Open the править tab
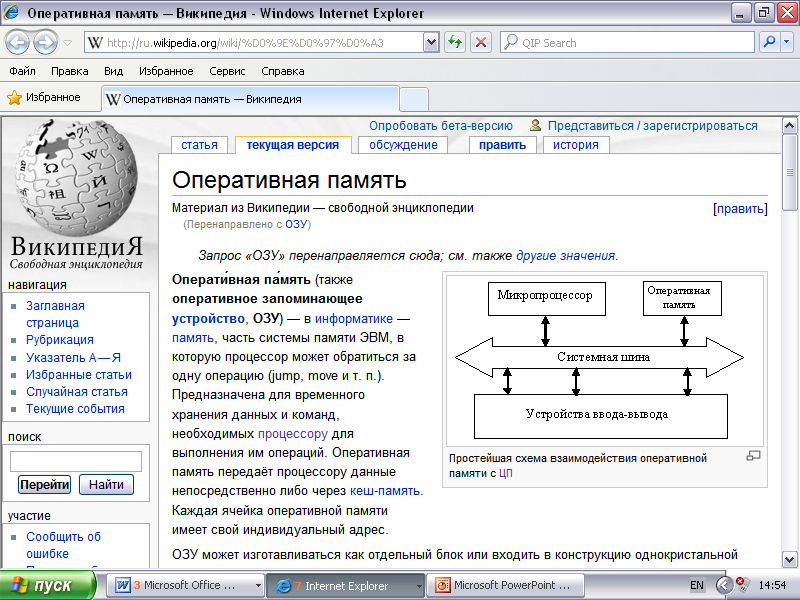This screenshot has width=800, height=600. click(502, 145)
